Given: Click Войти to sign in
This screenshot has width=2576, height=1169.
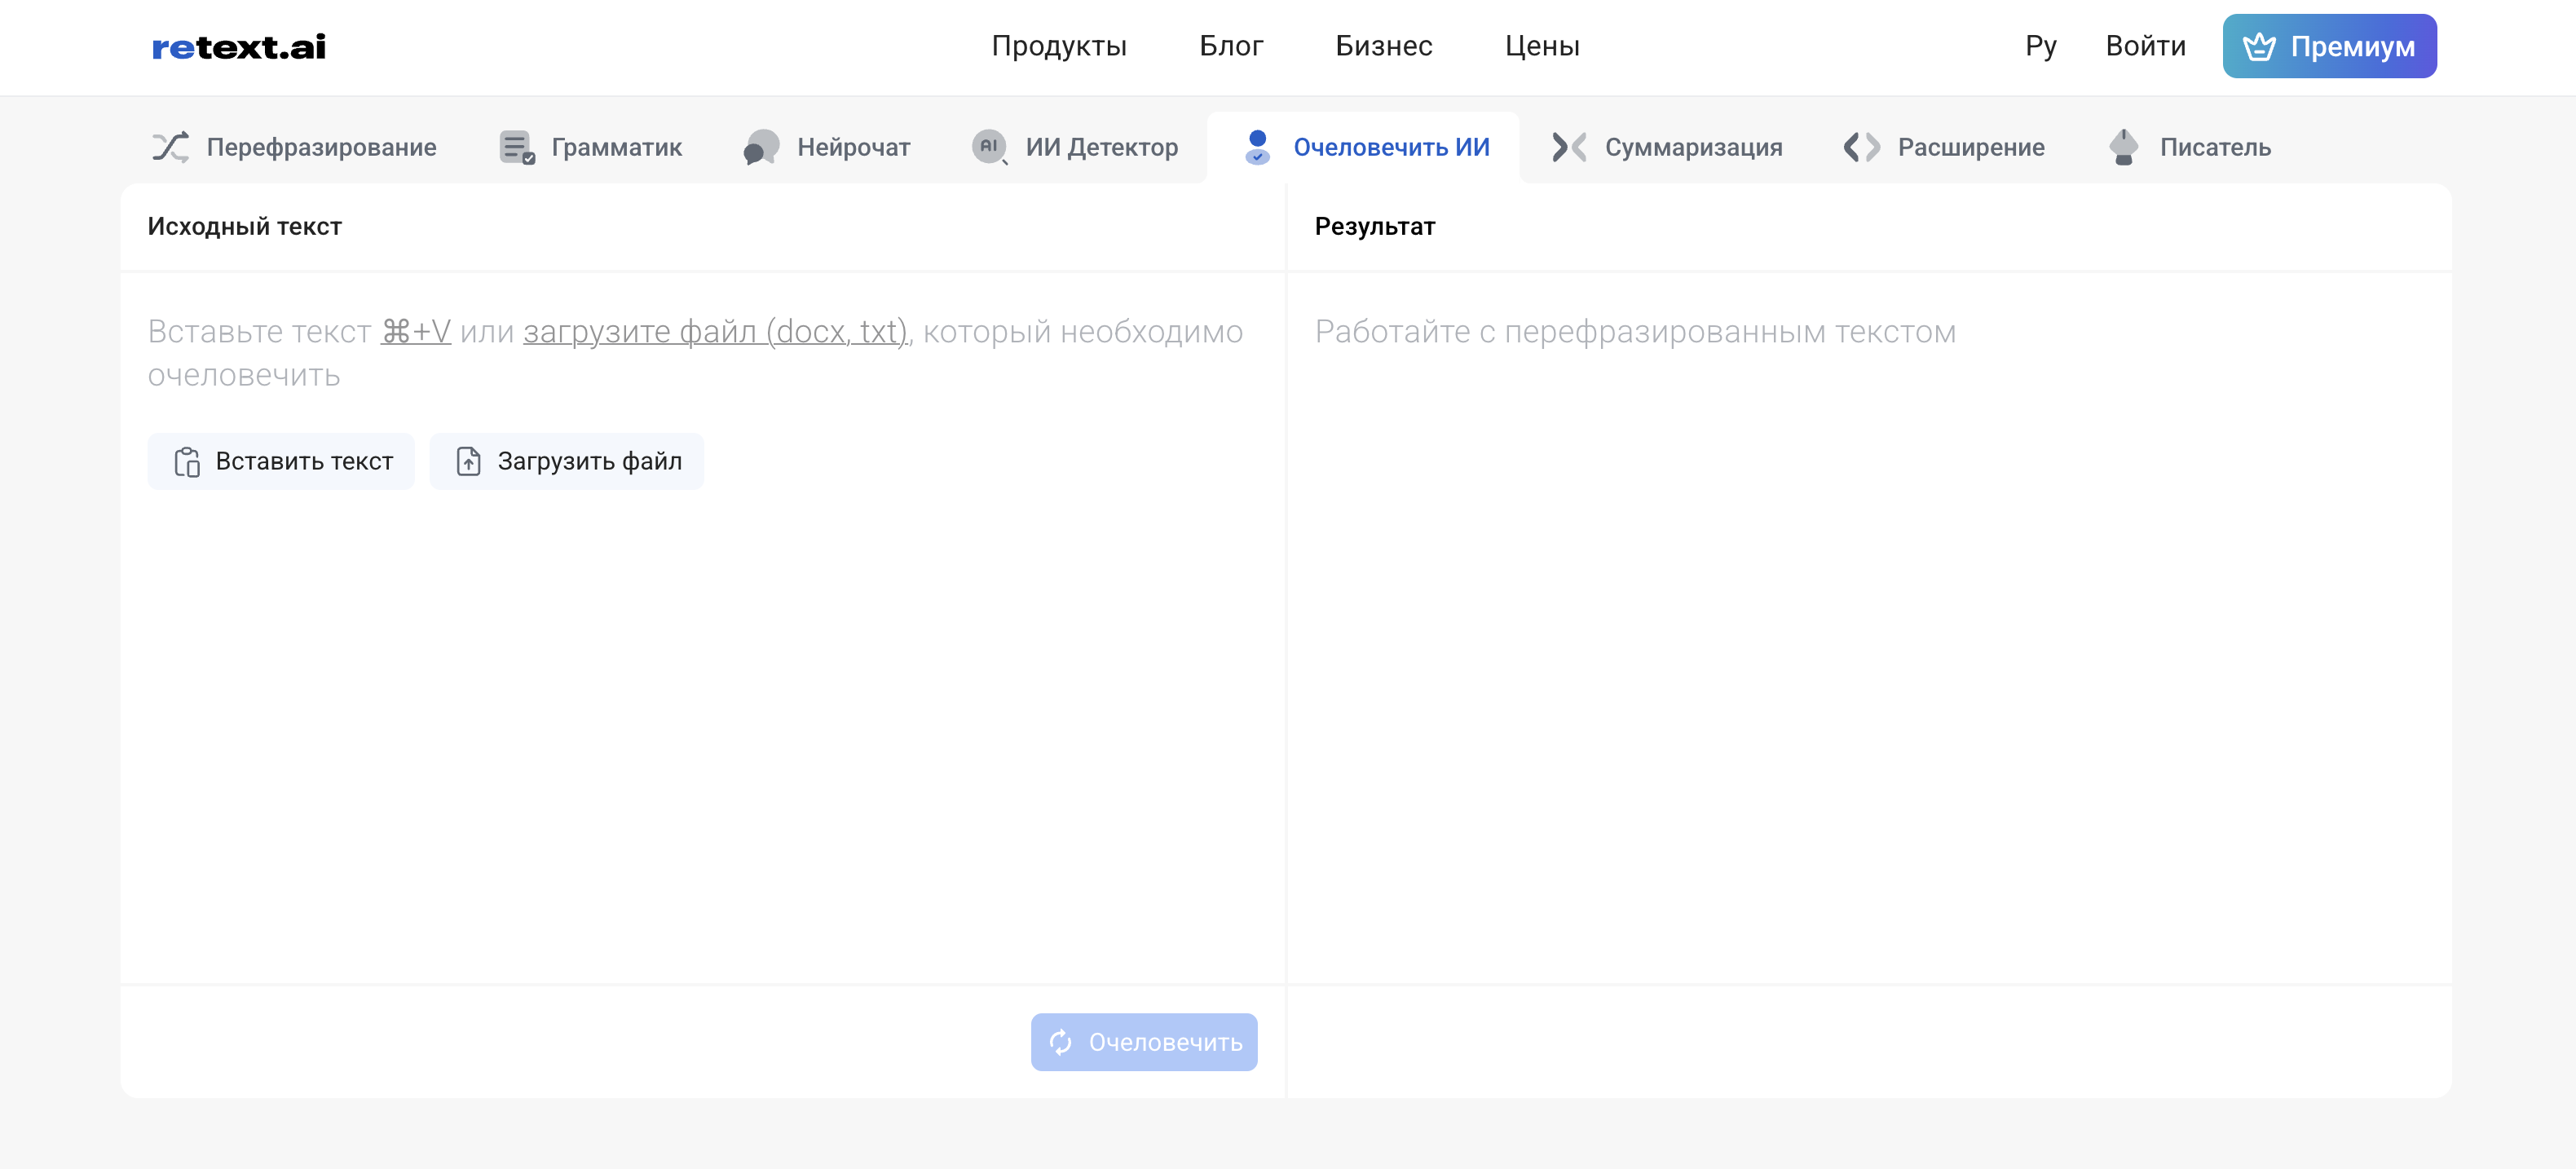Looking at the screenshot, I should [2145, 46].
